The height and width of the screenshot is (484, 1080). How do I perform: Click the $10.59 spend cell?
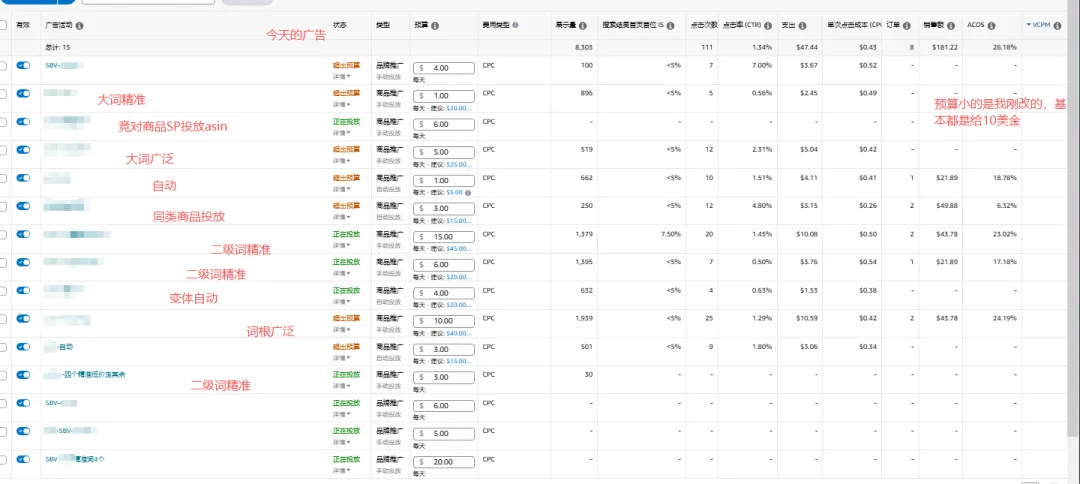806,318
